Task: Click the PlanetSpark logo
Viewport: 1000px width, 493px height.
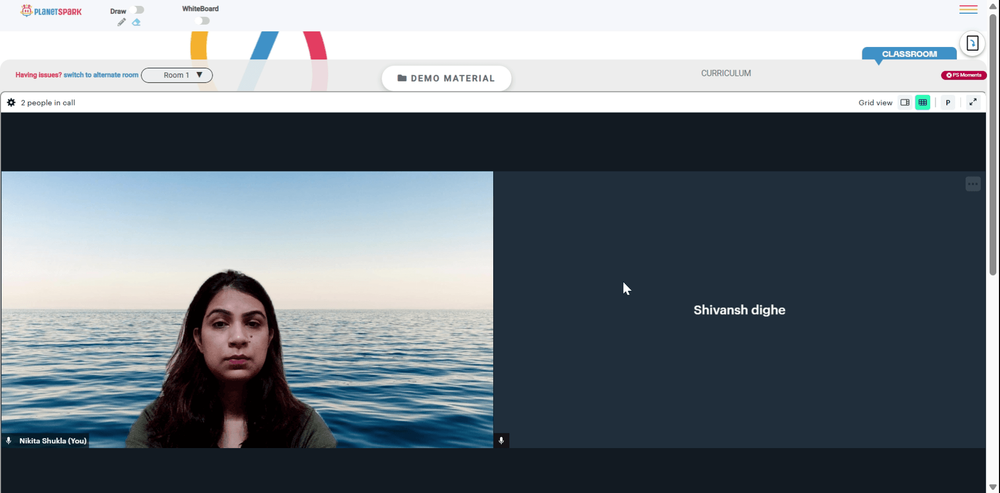Action: pyautogui.click(x=51, y=11)
